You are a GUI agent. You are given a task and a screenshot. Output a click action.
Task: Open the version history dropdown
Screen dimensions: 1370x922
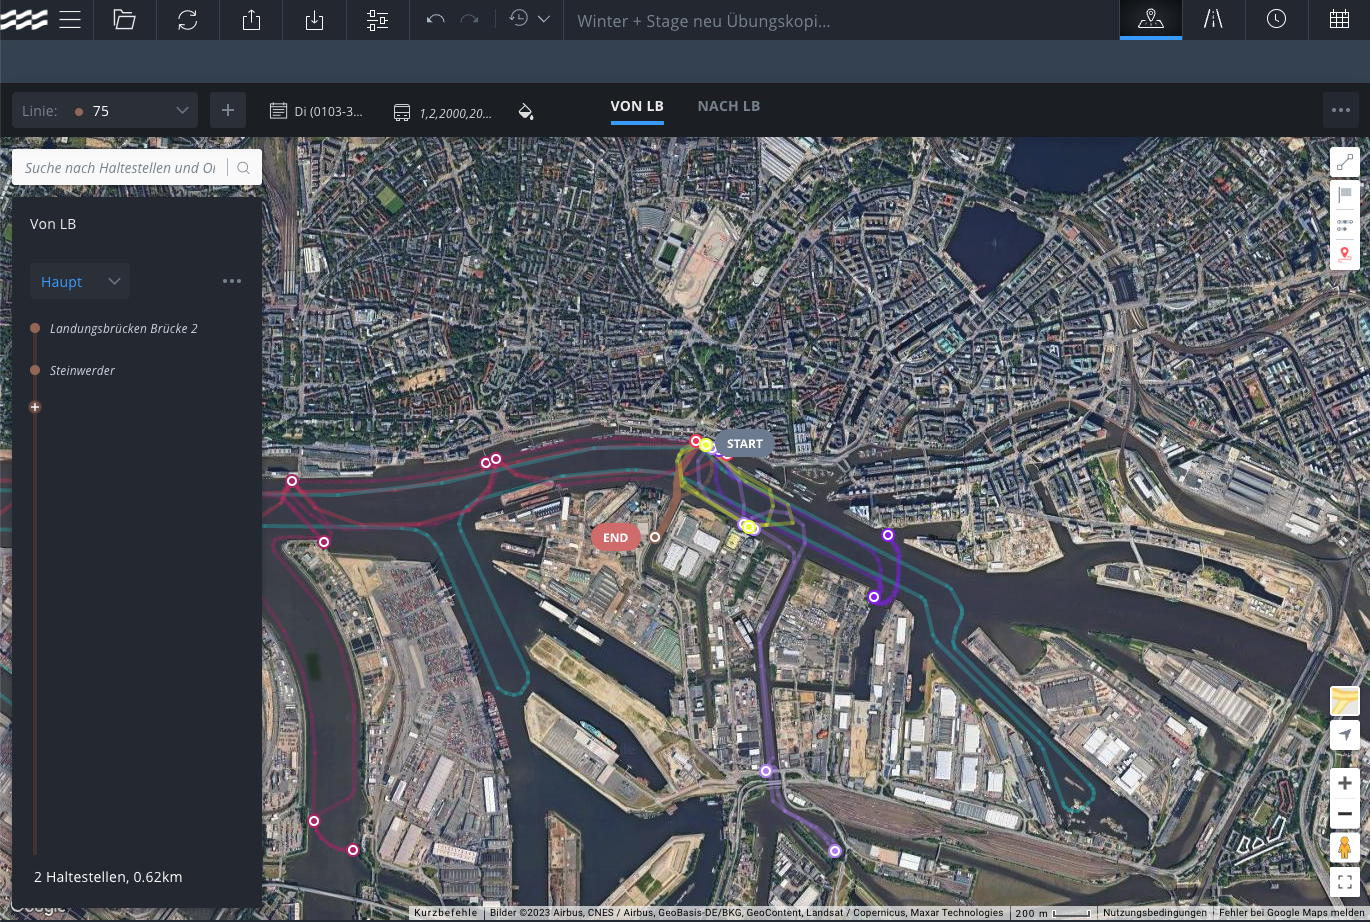[529, 20]
